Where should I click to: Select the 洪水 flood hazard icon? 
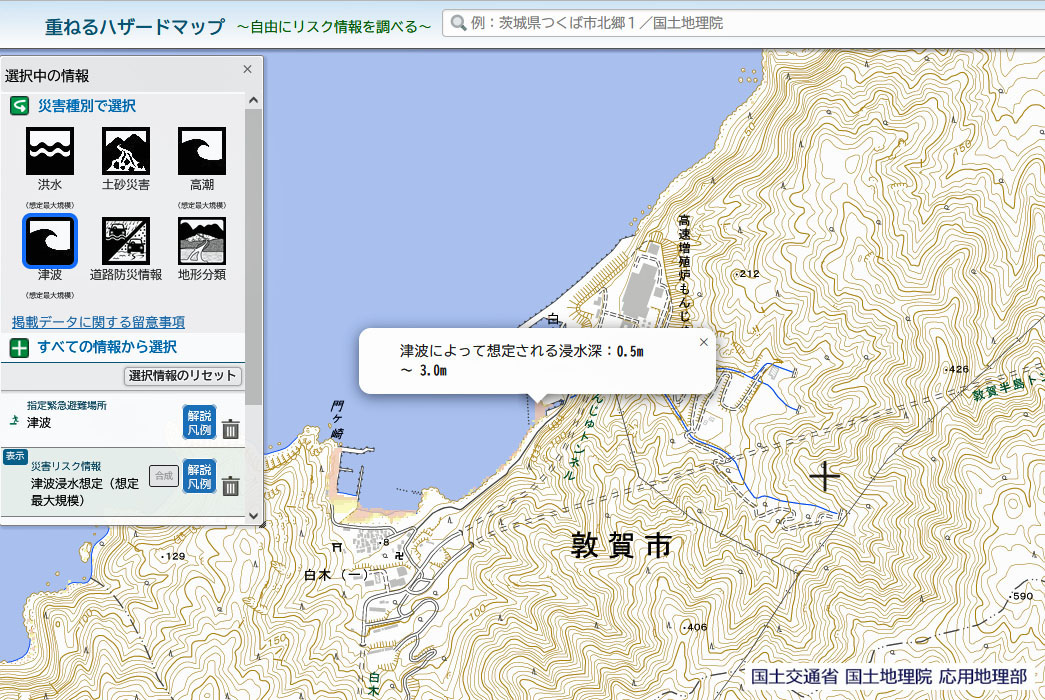[x=50, y=151]
